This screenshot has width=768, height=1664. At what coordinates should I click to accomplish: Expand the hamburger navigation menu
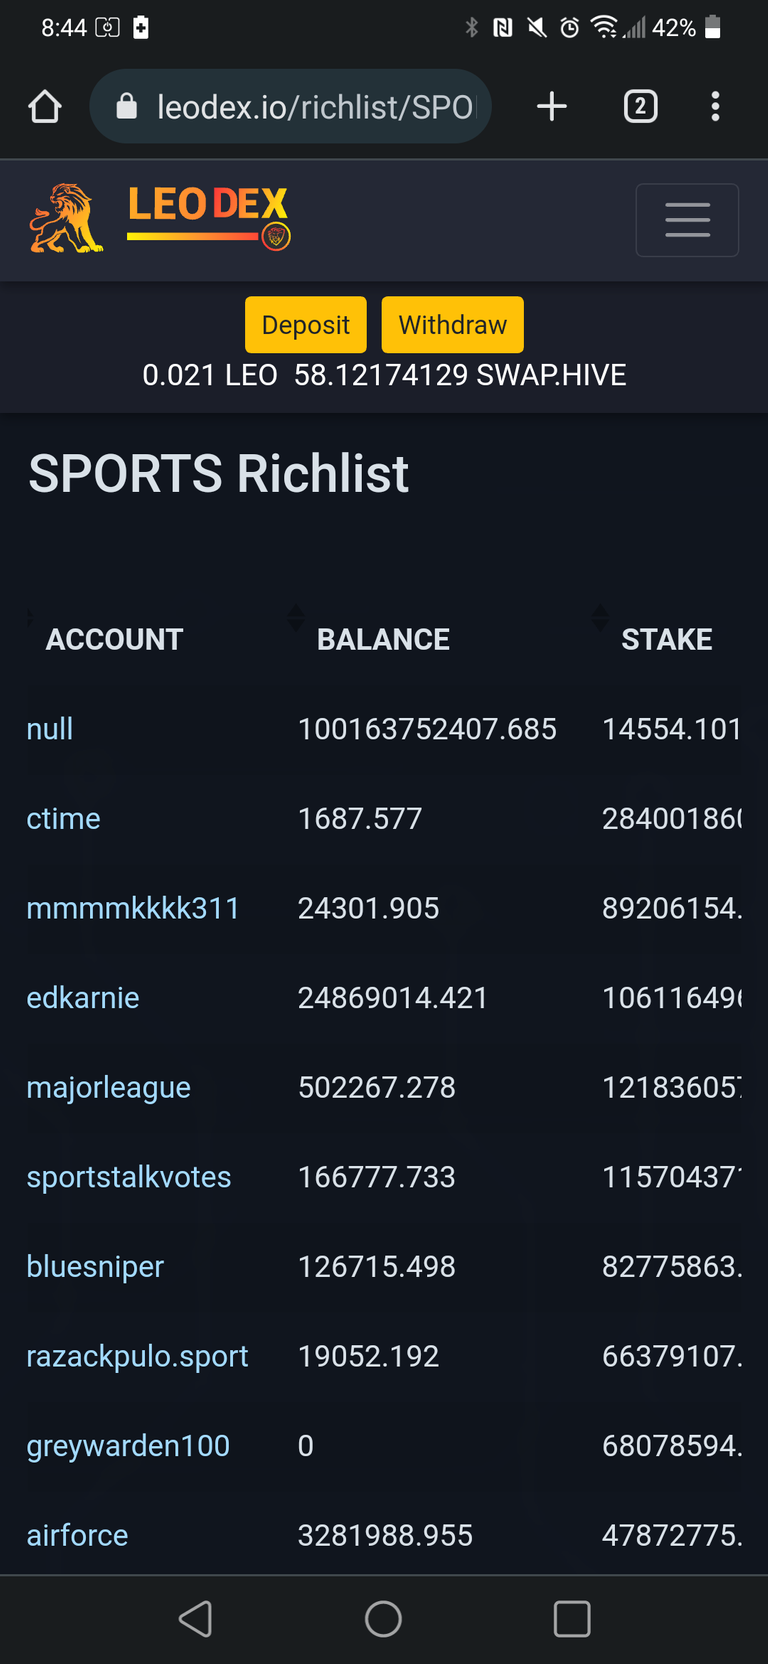coord(687,220)
